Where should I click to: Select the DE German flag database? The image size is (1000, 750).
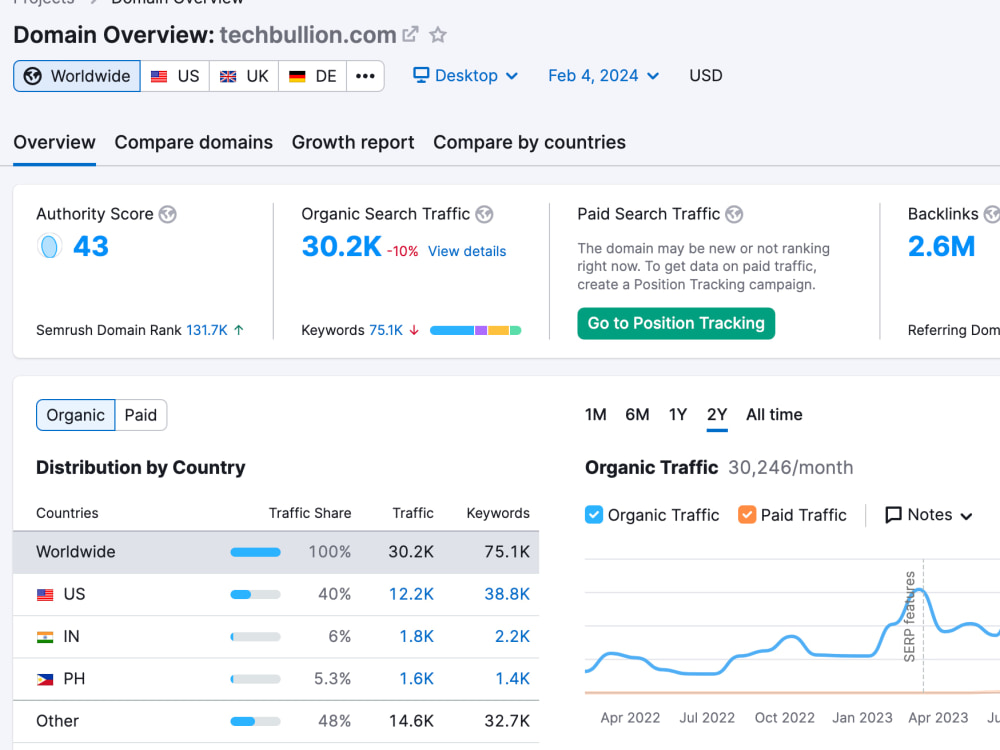click(x=312, y=76)
